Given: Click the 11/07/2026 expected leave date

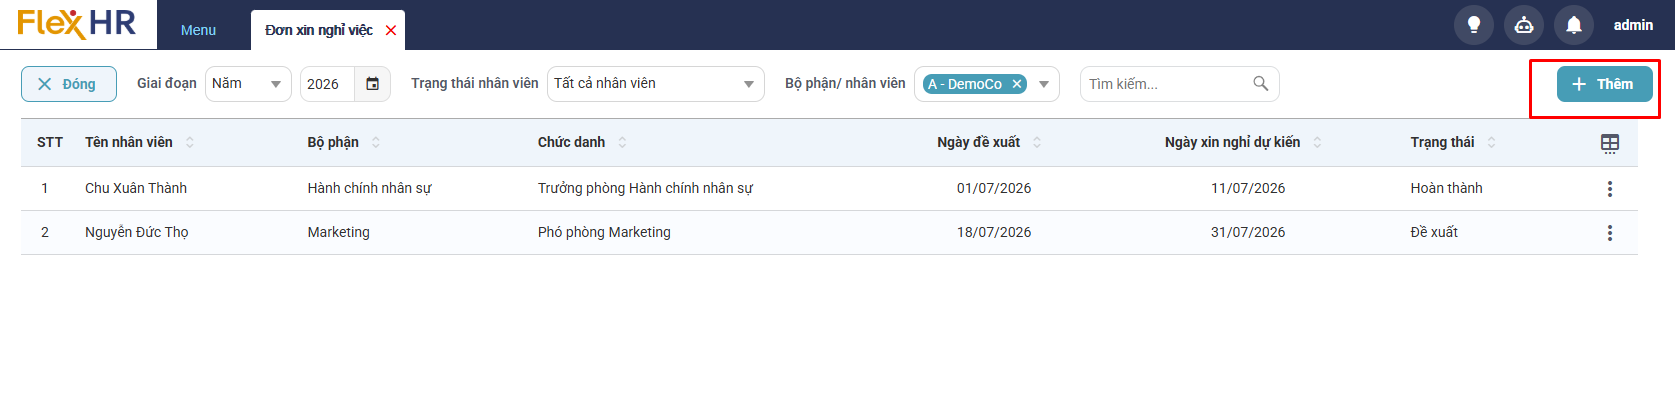Looking at the screenshot, I should click(1248, 188).
